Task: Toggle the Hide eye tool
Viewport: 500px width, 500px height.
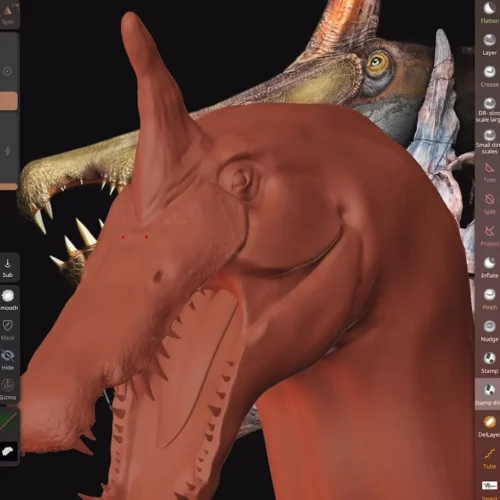Action: (8, 360)
